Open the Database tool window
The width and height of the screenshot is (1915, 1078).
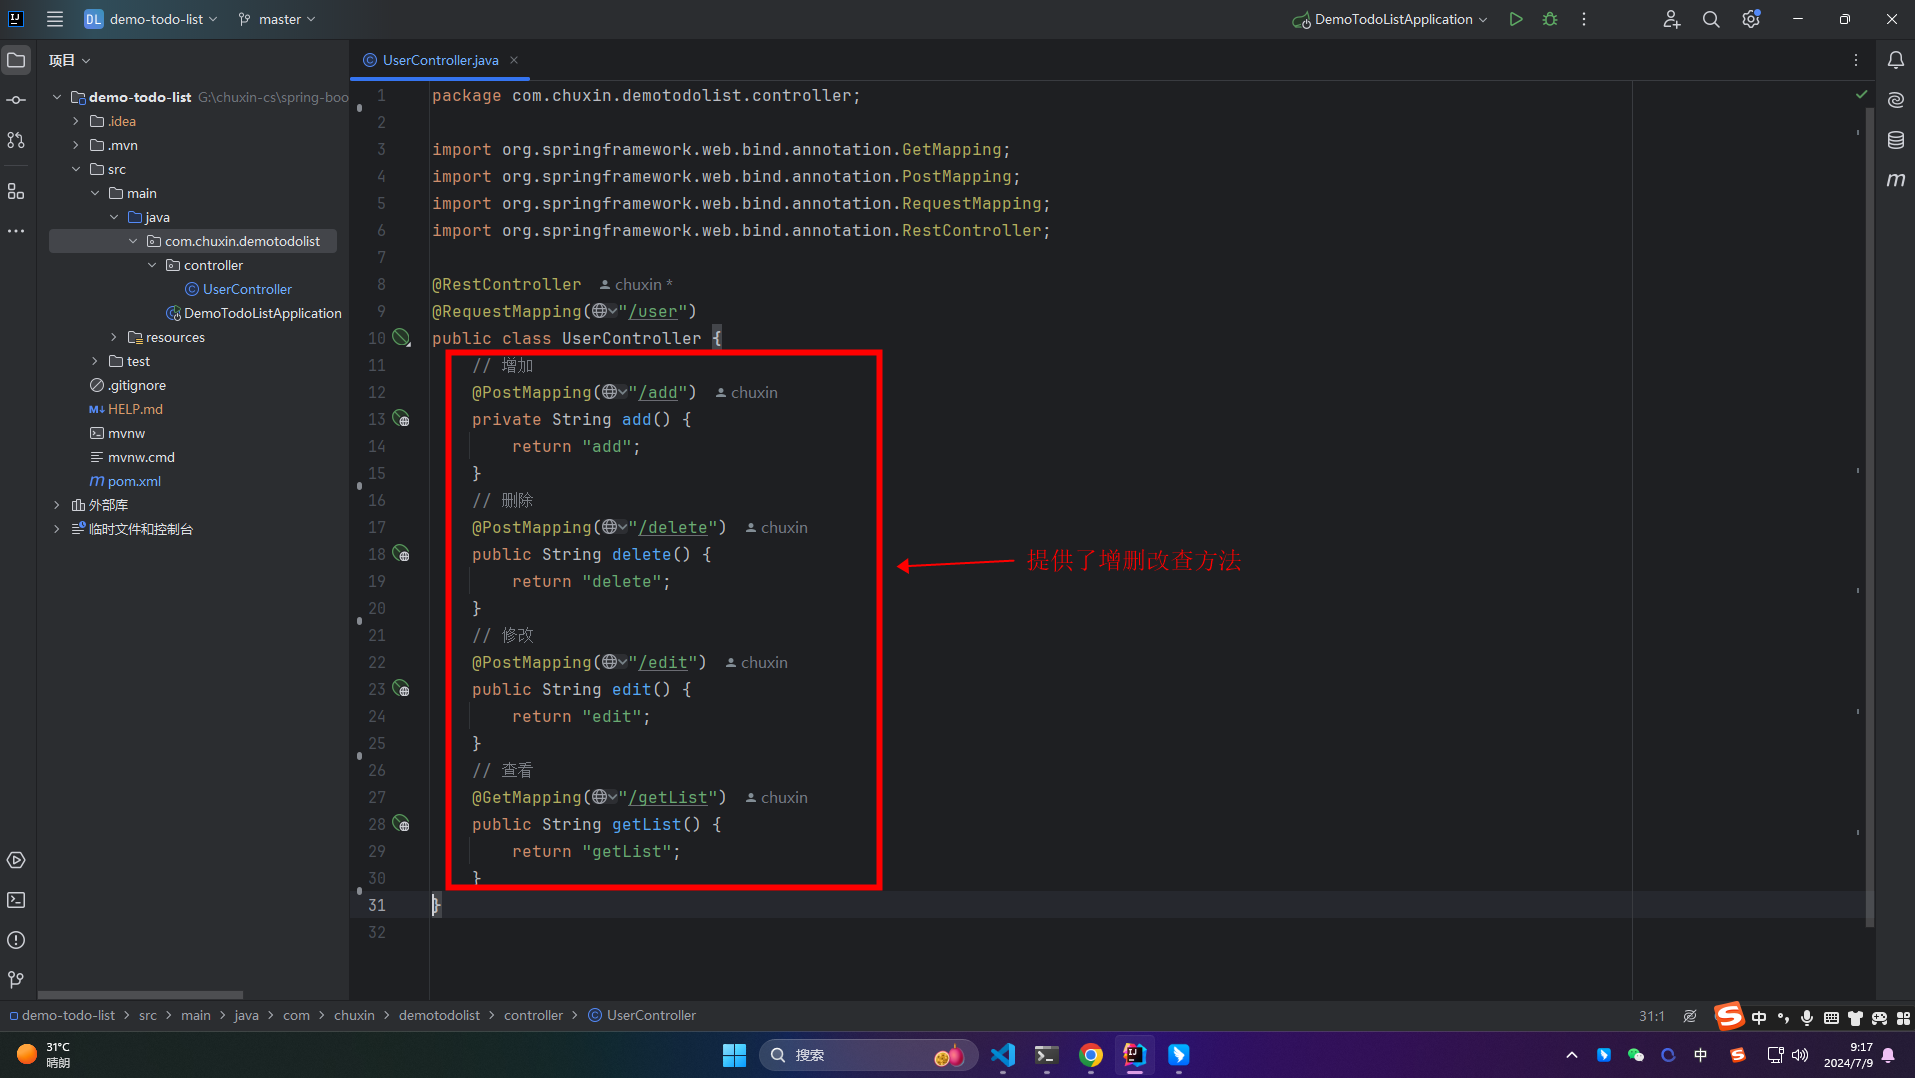point(1896,140)
